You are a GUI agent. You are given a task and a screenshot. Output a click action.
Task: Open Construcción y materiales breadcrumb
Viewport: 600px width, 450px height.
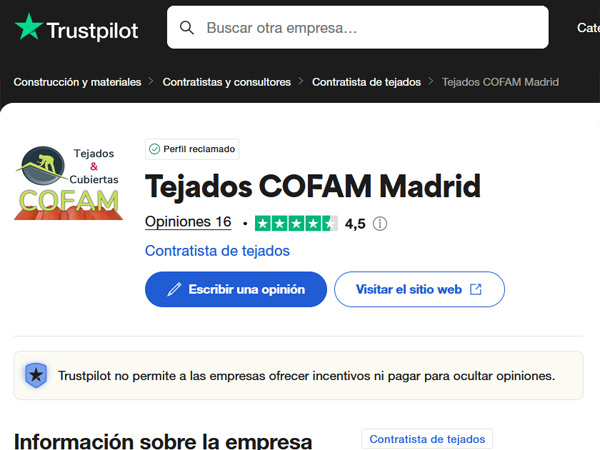click(x=77, y=82)
